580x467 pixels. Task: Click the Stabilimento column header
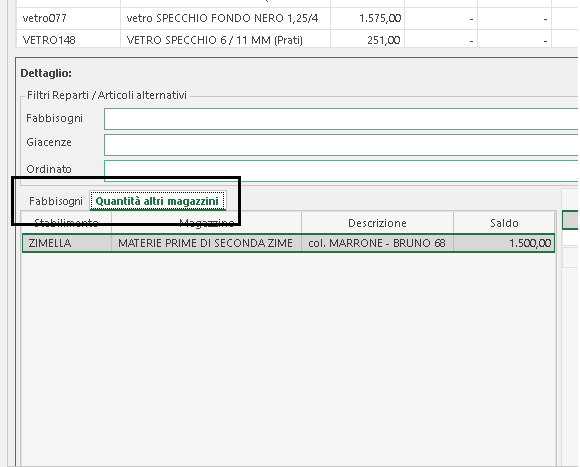[66, 223]
